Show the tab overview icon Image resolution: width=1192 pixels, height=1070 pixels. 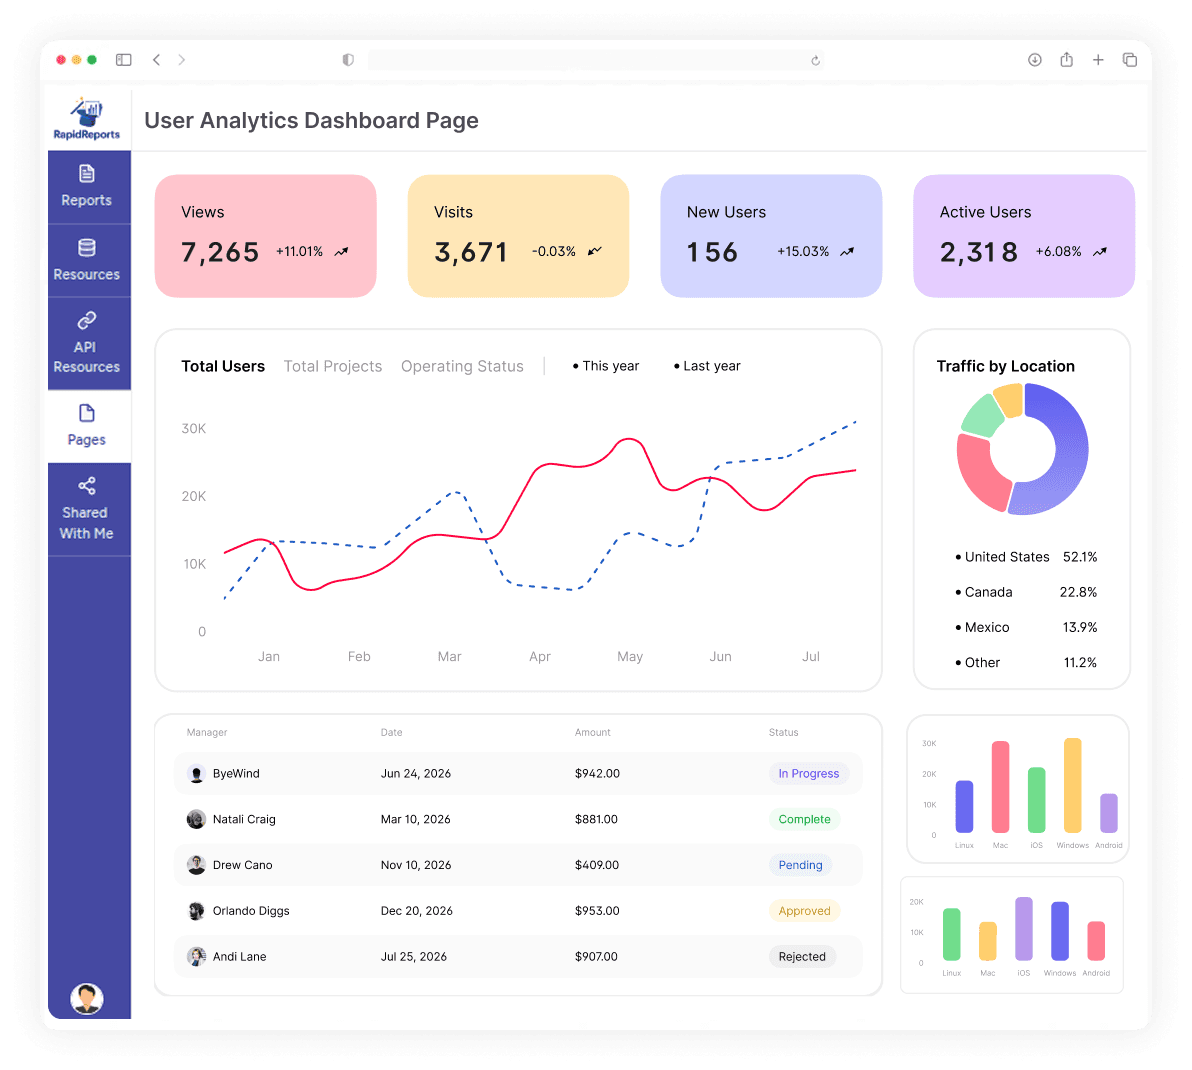coord(1130,59)
